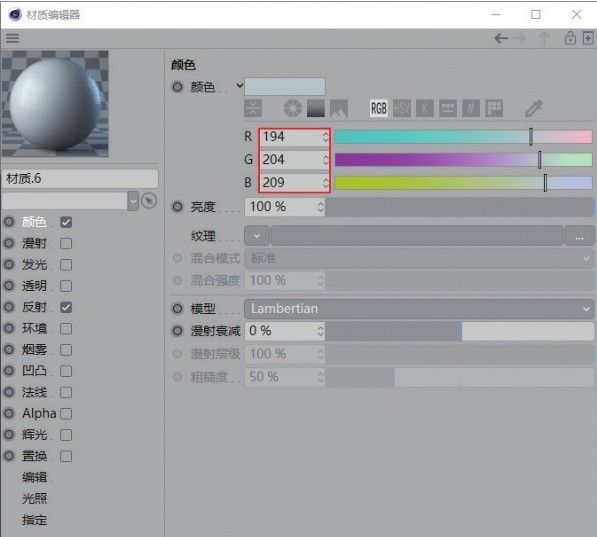Click the back arrow navigation icon
This screenshot has width=597, height=537.
501,38
